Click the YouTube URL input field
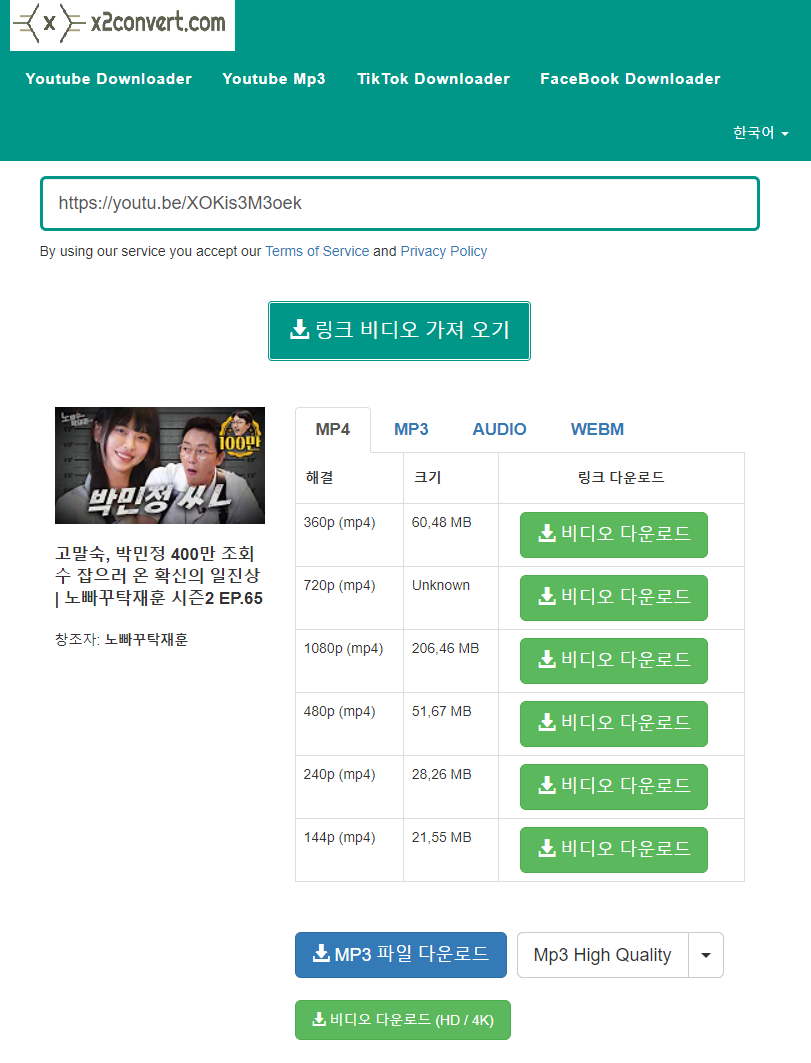 pos(399,203)
